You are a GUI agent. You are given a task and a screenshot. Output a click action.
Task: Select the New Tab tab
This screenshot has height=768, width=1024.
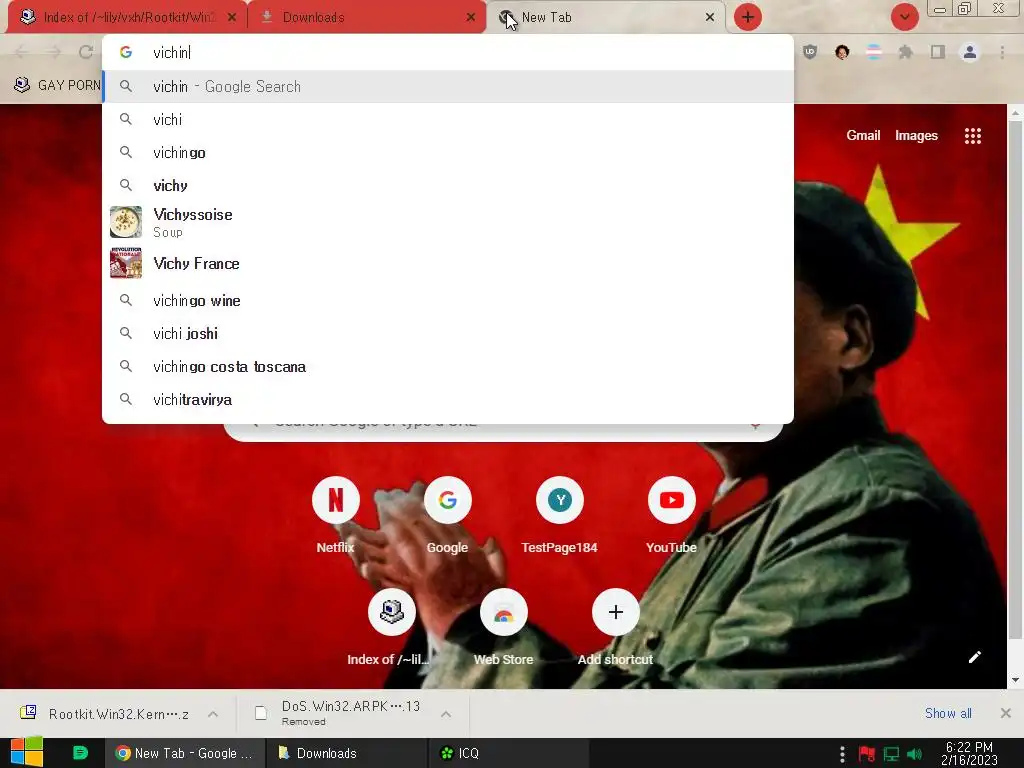click(605, 18)
